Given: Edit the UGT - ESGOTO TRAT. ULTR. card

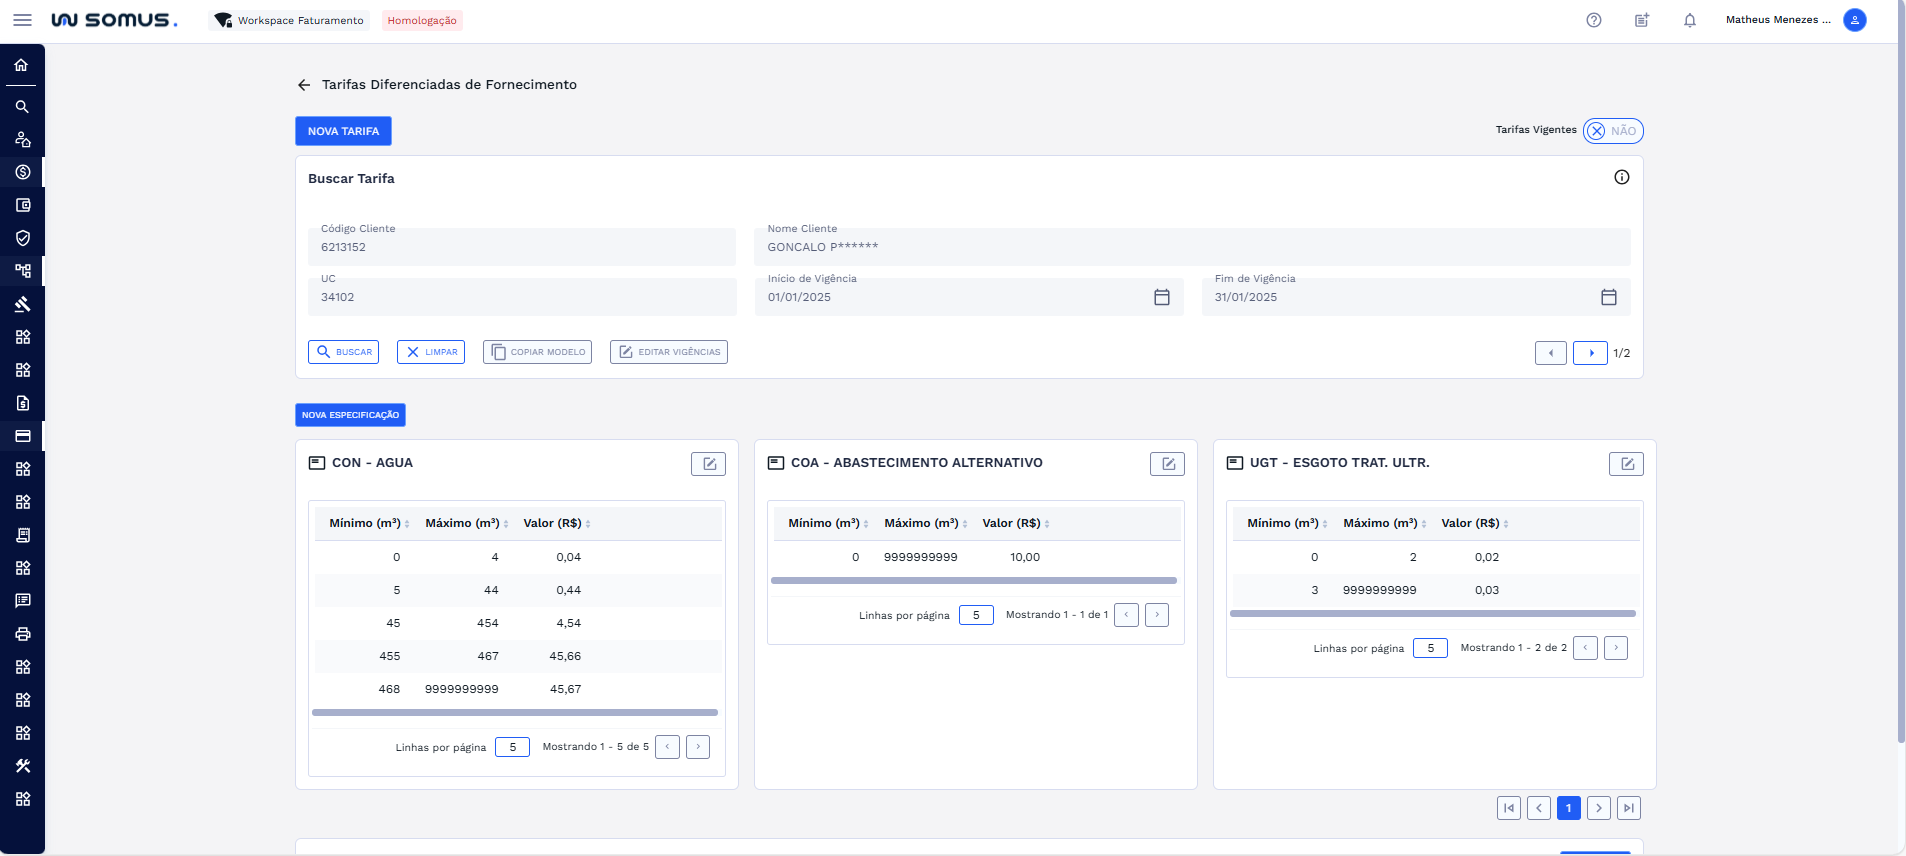Looking at the screenshot, I should coord(1625,463).
